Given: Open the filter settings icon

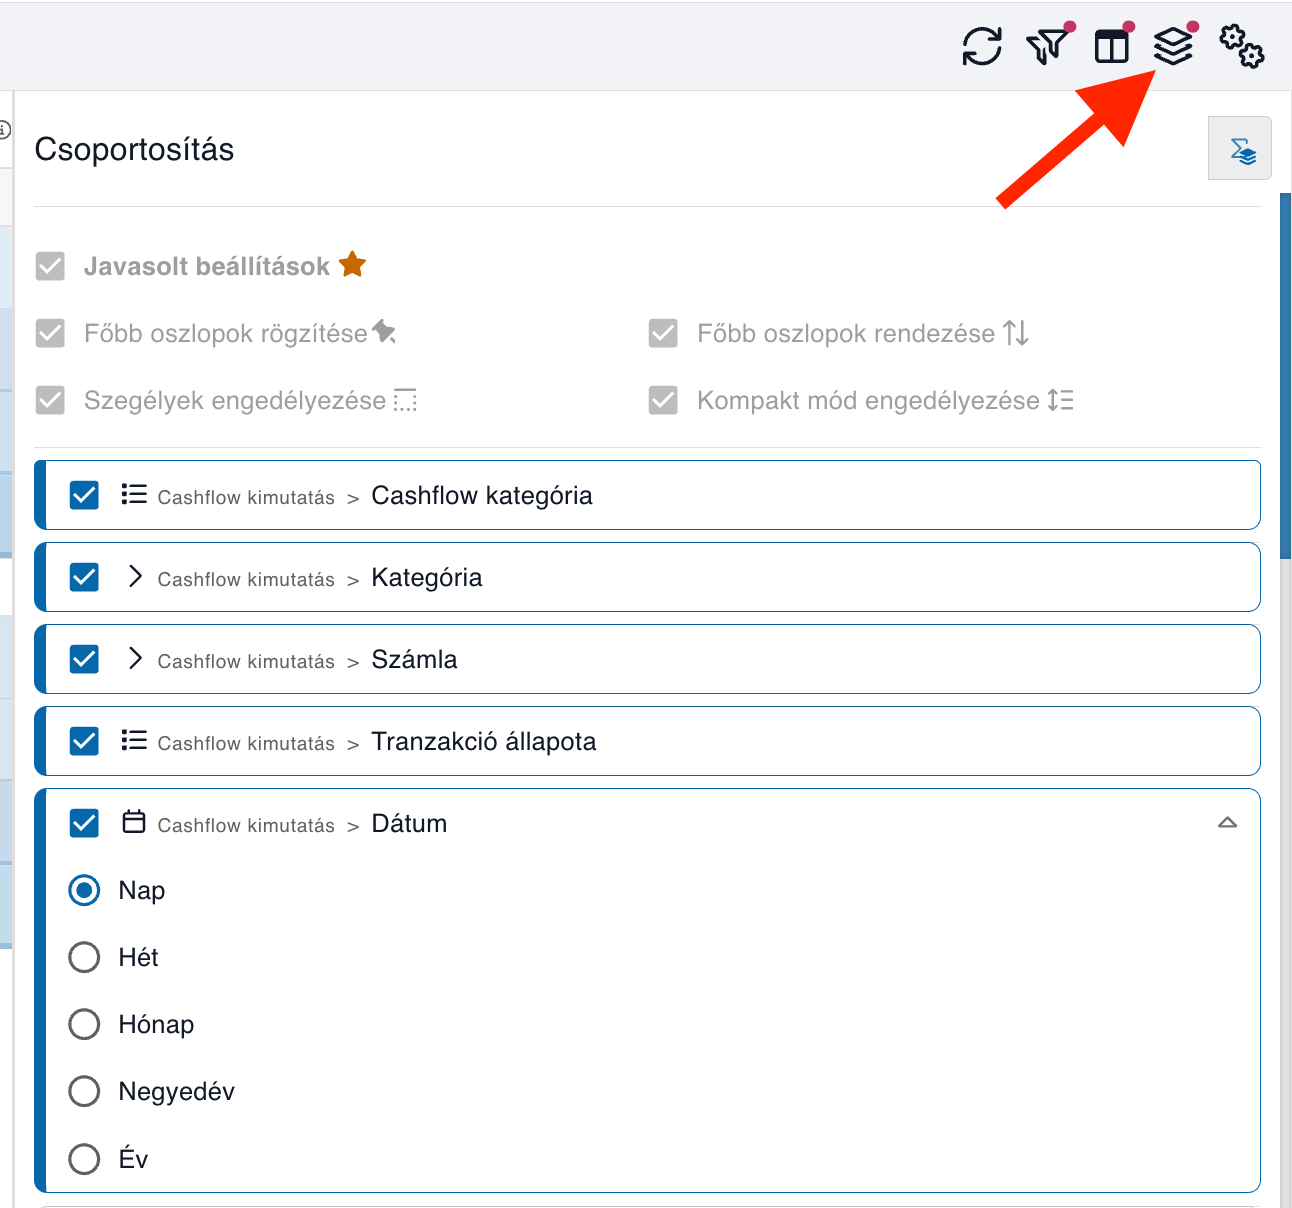Looking at the screenshot, I should pyautogui.click(x=1047, y=46).
